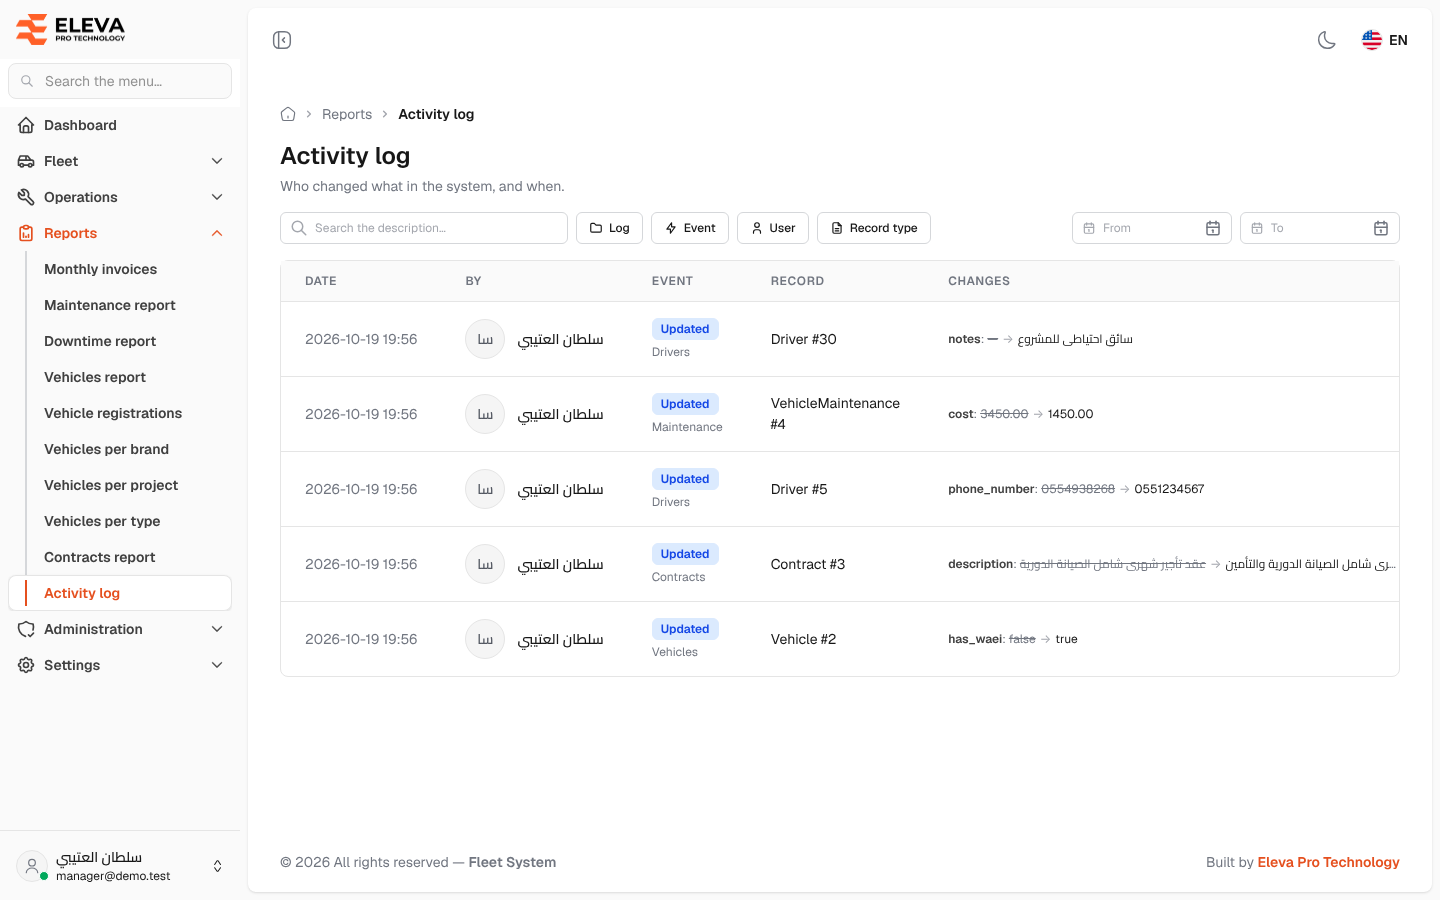Open the Event filter
Viewport: 1440px width, 900px height.
click(x=690, y=228)
